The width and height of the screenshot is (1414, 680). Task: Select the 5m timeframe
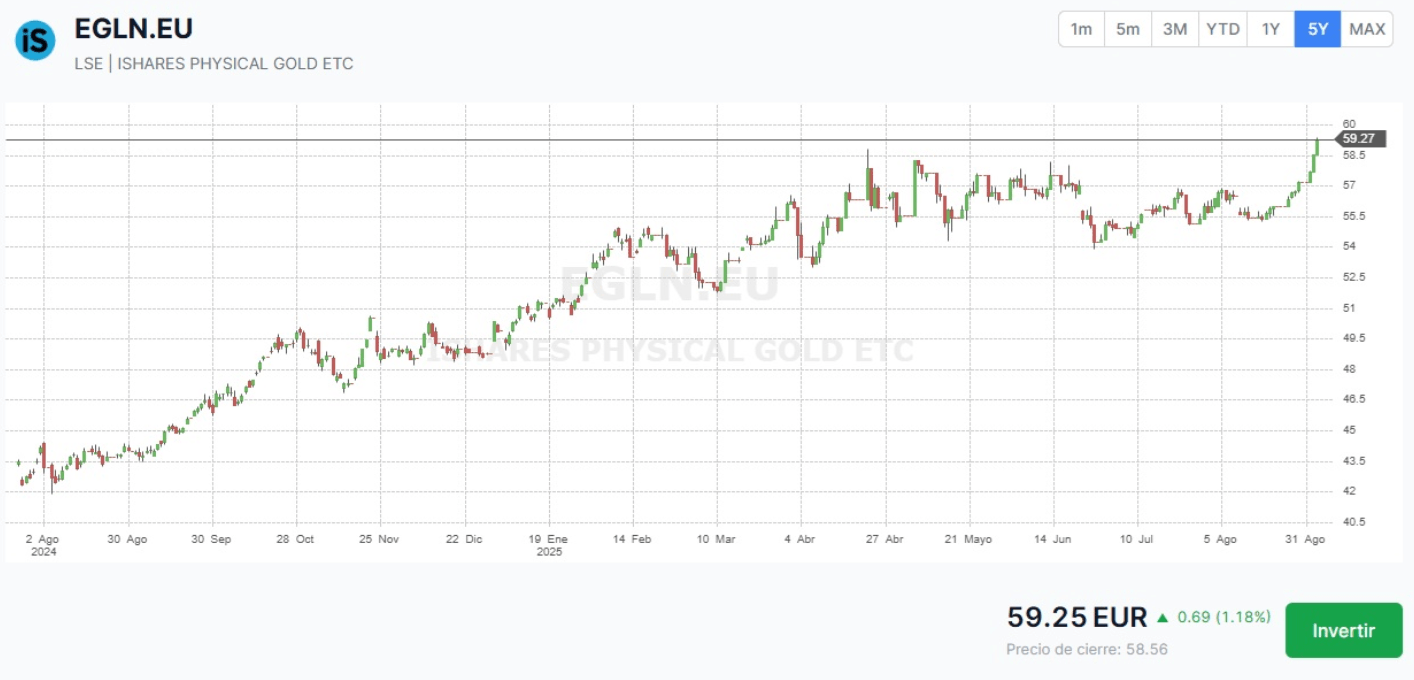pos(1128,29)
